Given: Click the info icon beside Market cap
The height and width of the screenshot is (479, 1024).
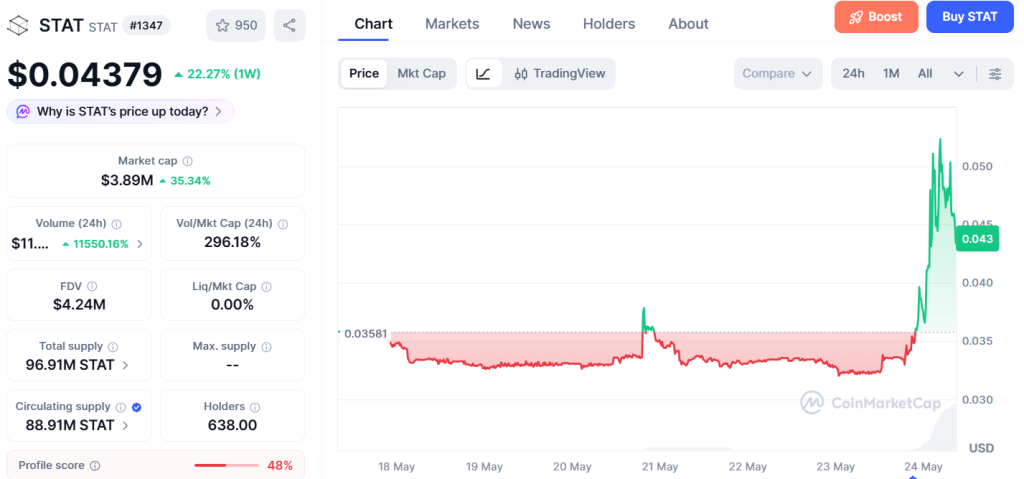Looking at the screenshot, I should pos(187,161).
